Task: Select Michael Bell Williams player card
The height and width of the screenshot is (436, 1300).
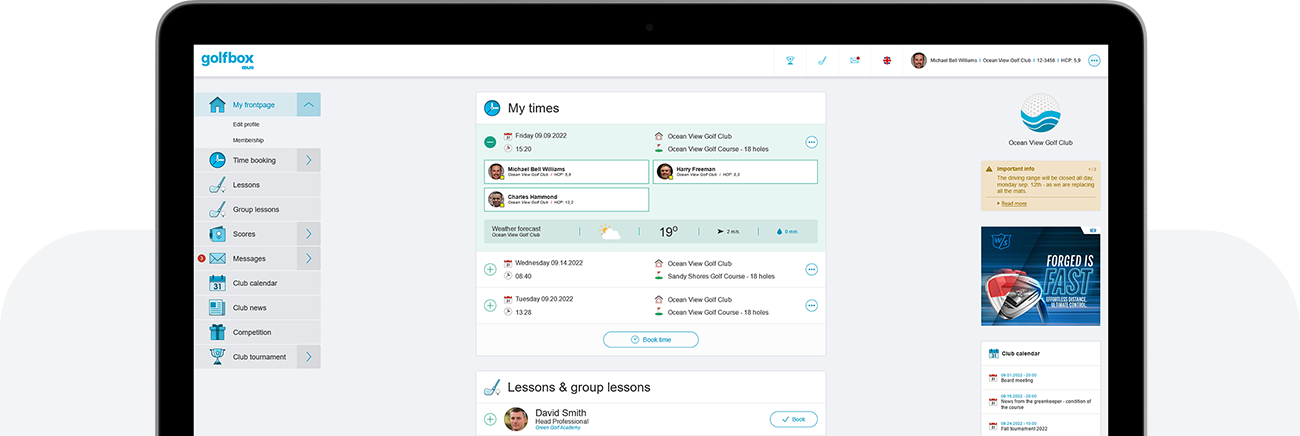Action: pos(567,172)
